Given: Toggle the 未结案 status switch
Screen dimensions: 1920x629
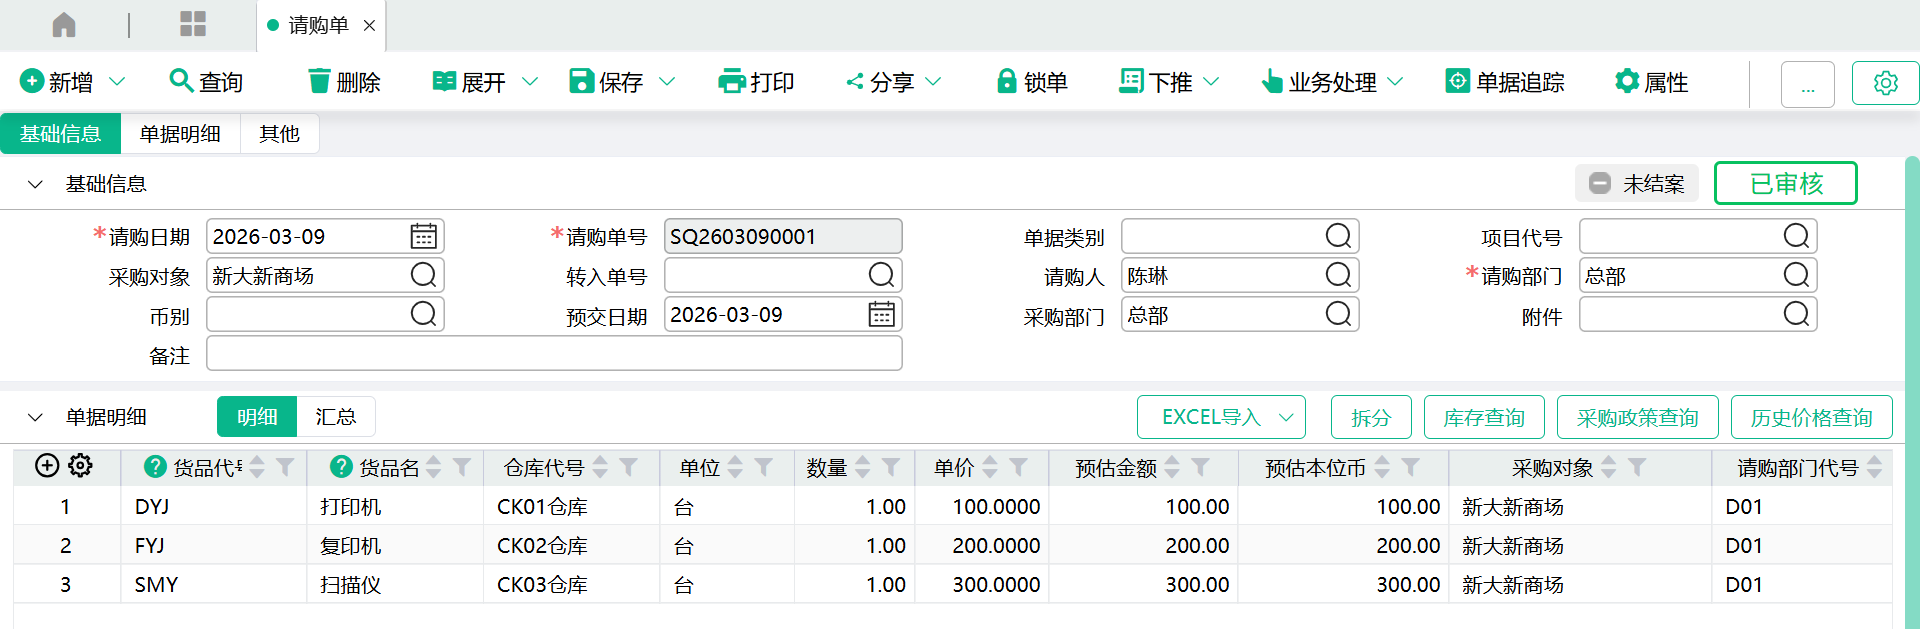Looking at the screenshot, I should click(x=1600, y=184).
